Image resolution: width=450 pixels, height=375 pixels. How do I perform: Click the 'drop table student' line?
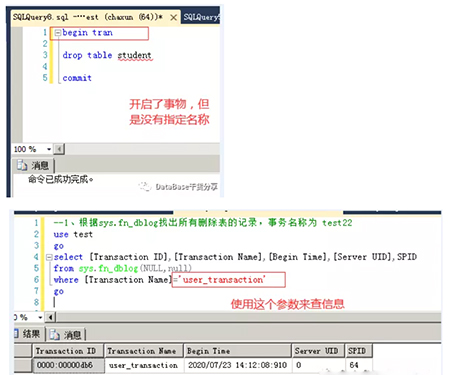click(x=107, y=55)
